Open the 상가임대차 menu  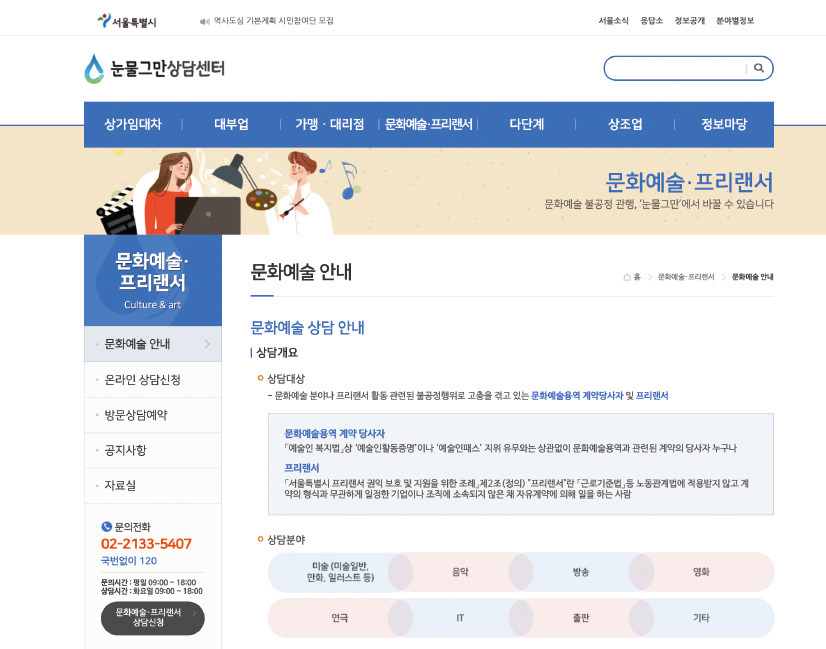tap(133, 124)
